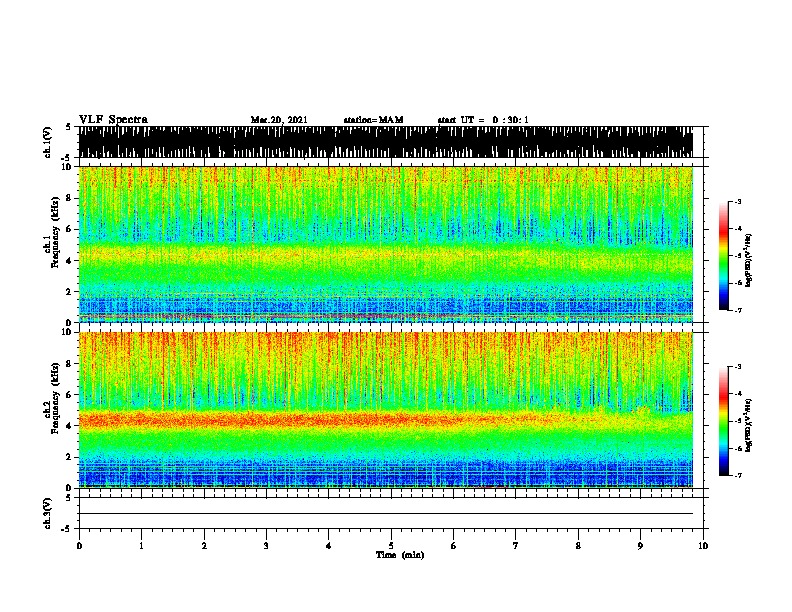
Task: Click the flat line in ch.3 panel
Action: click(386, 514)
